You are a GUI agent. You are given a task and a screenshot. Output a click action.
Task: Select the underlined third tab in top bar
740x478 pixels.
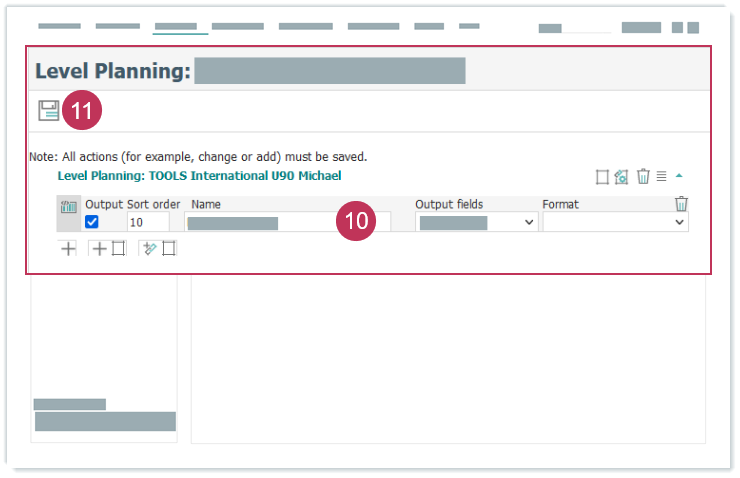176,27
